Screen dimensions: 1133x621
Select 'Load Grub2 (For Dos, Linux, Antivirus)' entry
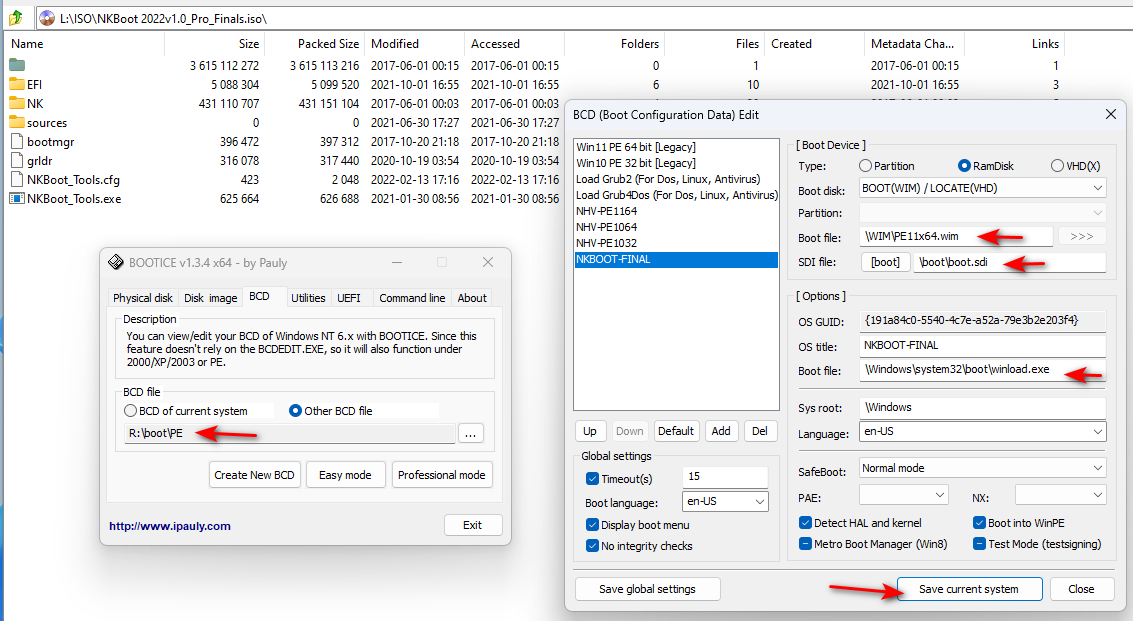(x=668, y=179)
